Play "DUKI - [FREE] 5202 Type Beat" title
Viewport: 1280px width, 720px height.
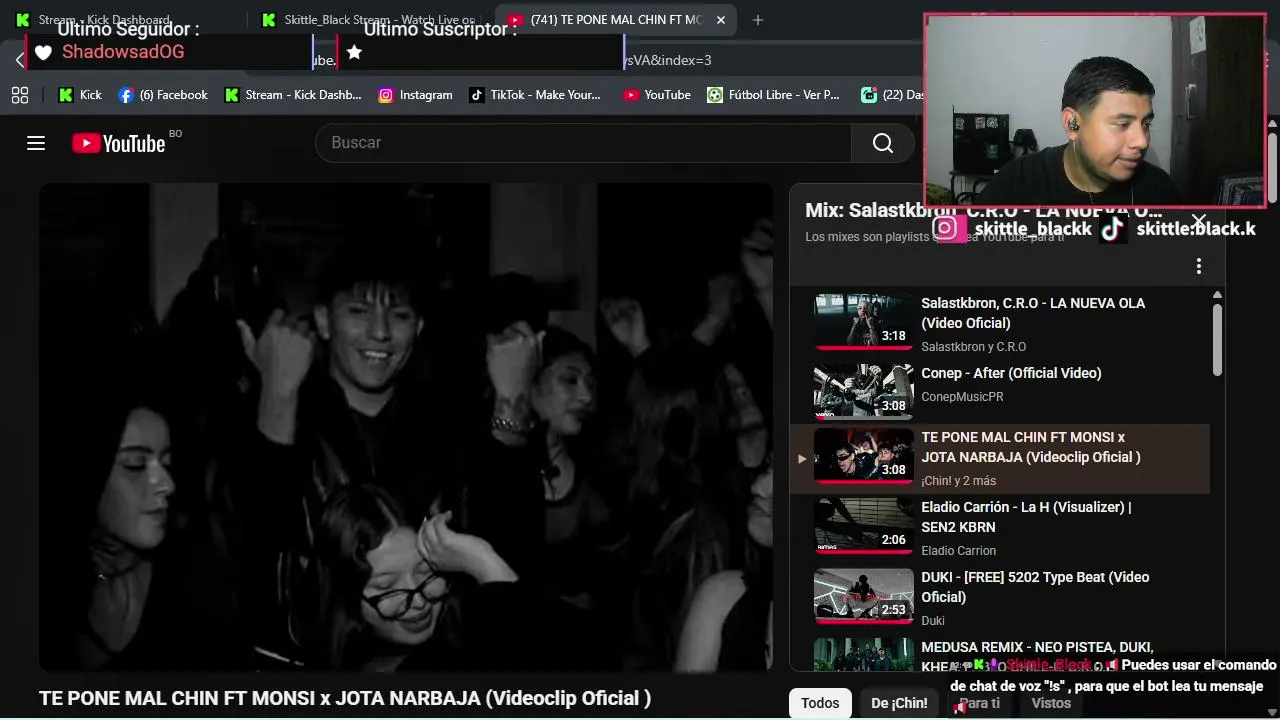point(1035,587)
